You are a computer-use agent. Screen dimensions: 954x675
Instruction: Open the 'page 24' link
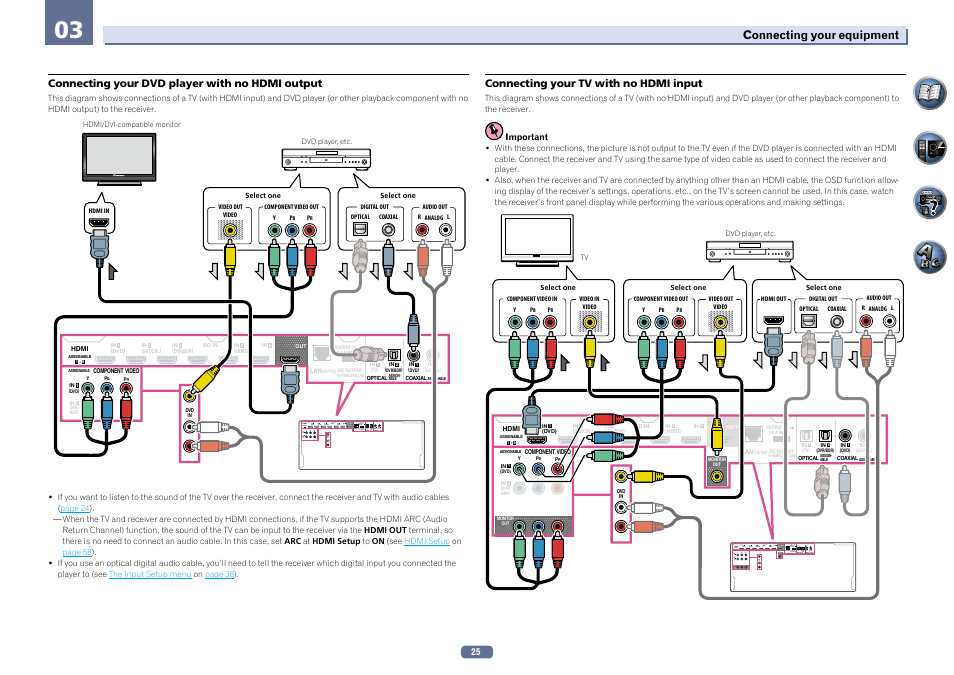click(75, 508)
